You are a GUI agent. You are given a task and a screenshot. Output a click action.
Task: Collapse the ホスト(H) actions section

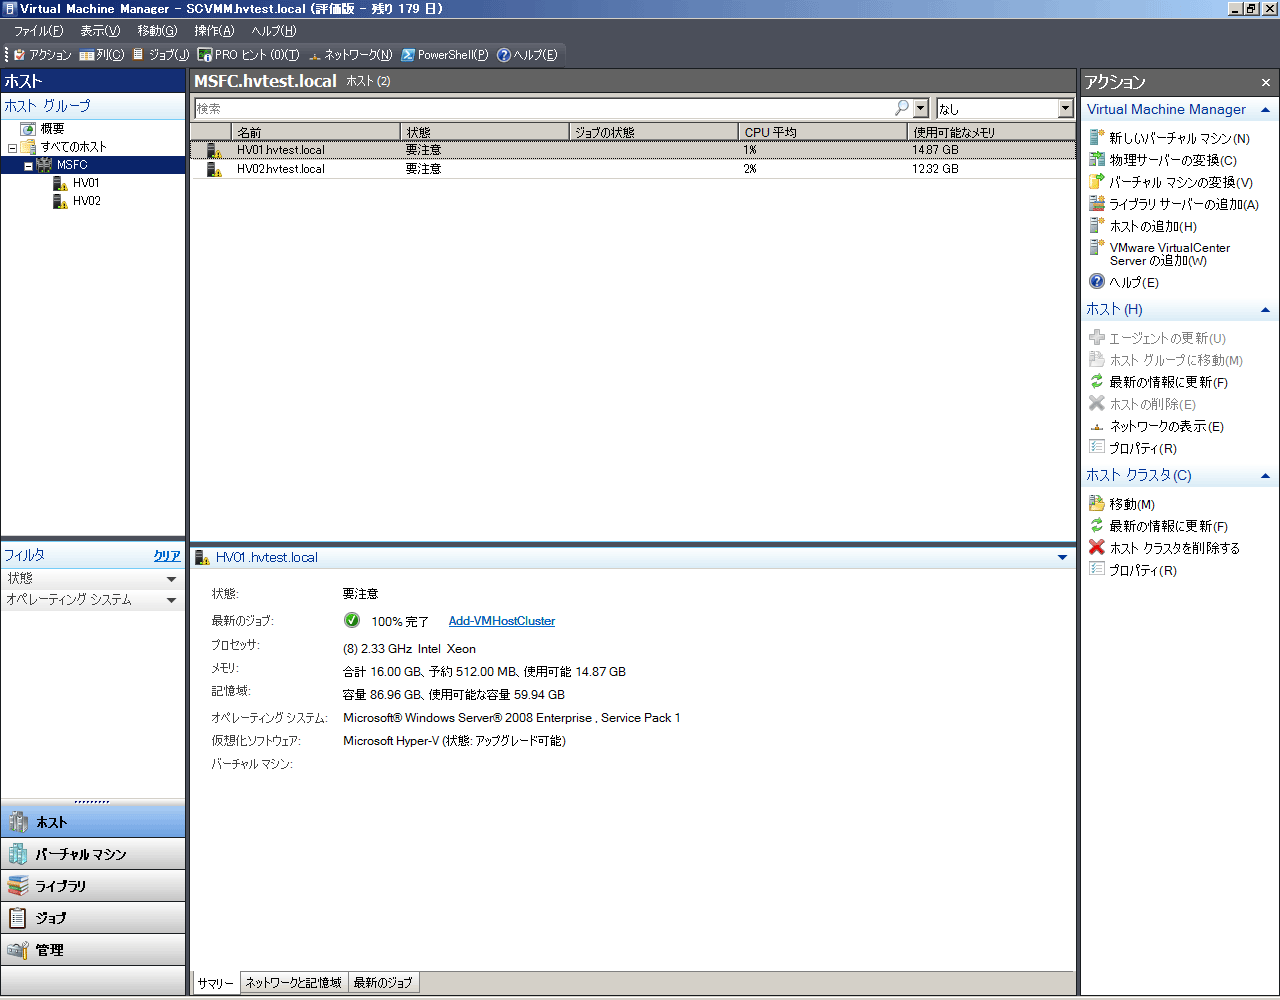pyautogui.click(x=1265, y=310)
